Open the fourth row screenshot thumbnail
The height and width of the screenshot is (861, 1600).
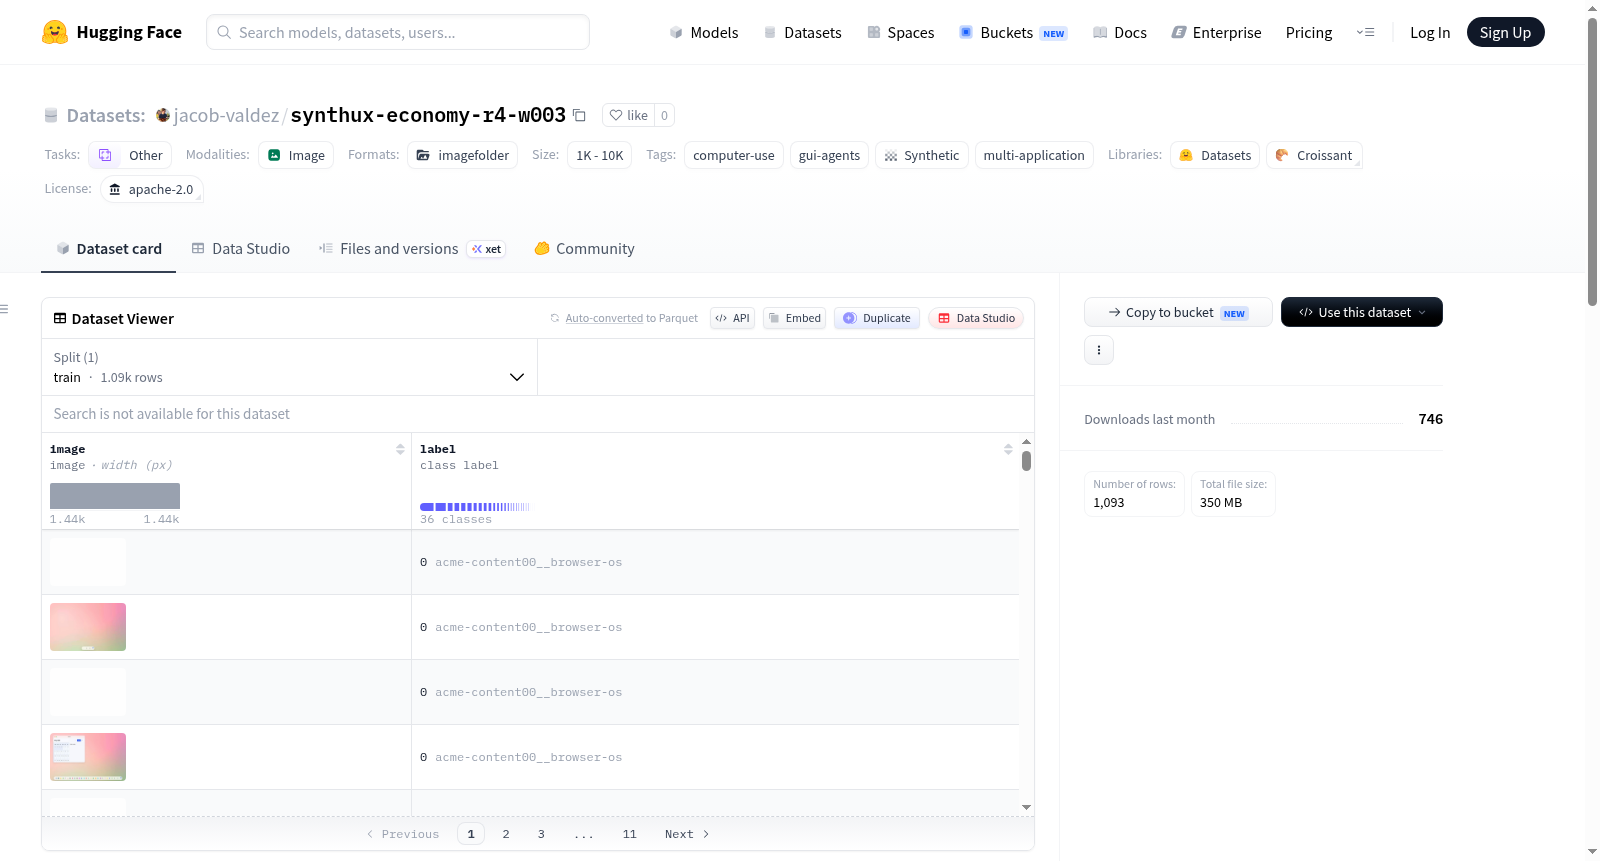(88, 757)
